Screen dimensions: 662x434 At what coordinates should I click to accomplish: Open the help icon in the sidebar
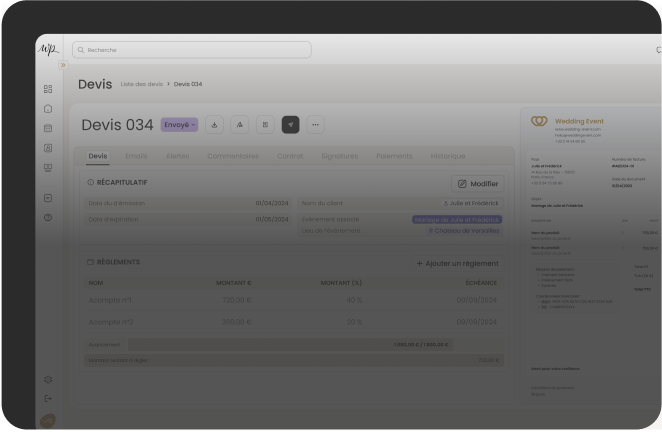click(x=48, y=217)
